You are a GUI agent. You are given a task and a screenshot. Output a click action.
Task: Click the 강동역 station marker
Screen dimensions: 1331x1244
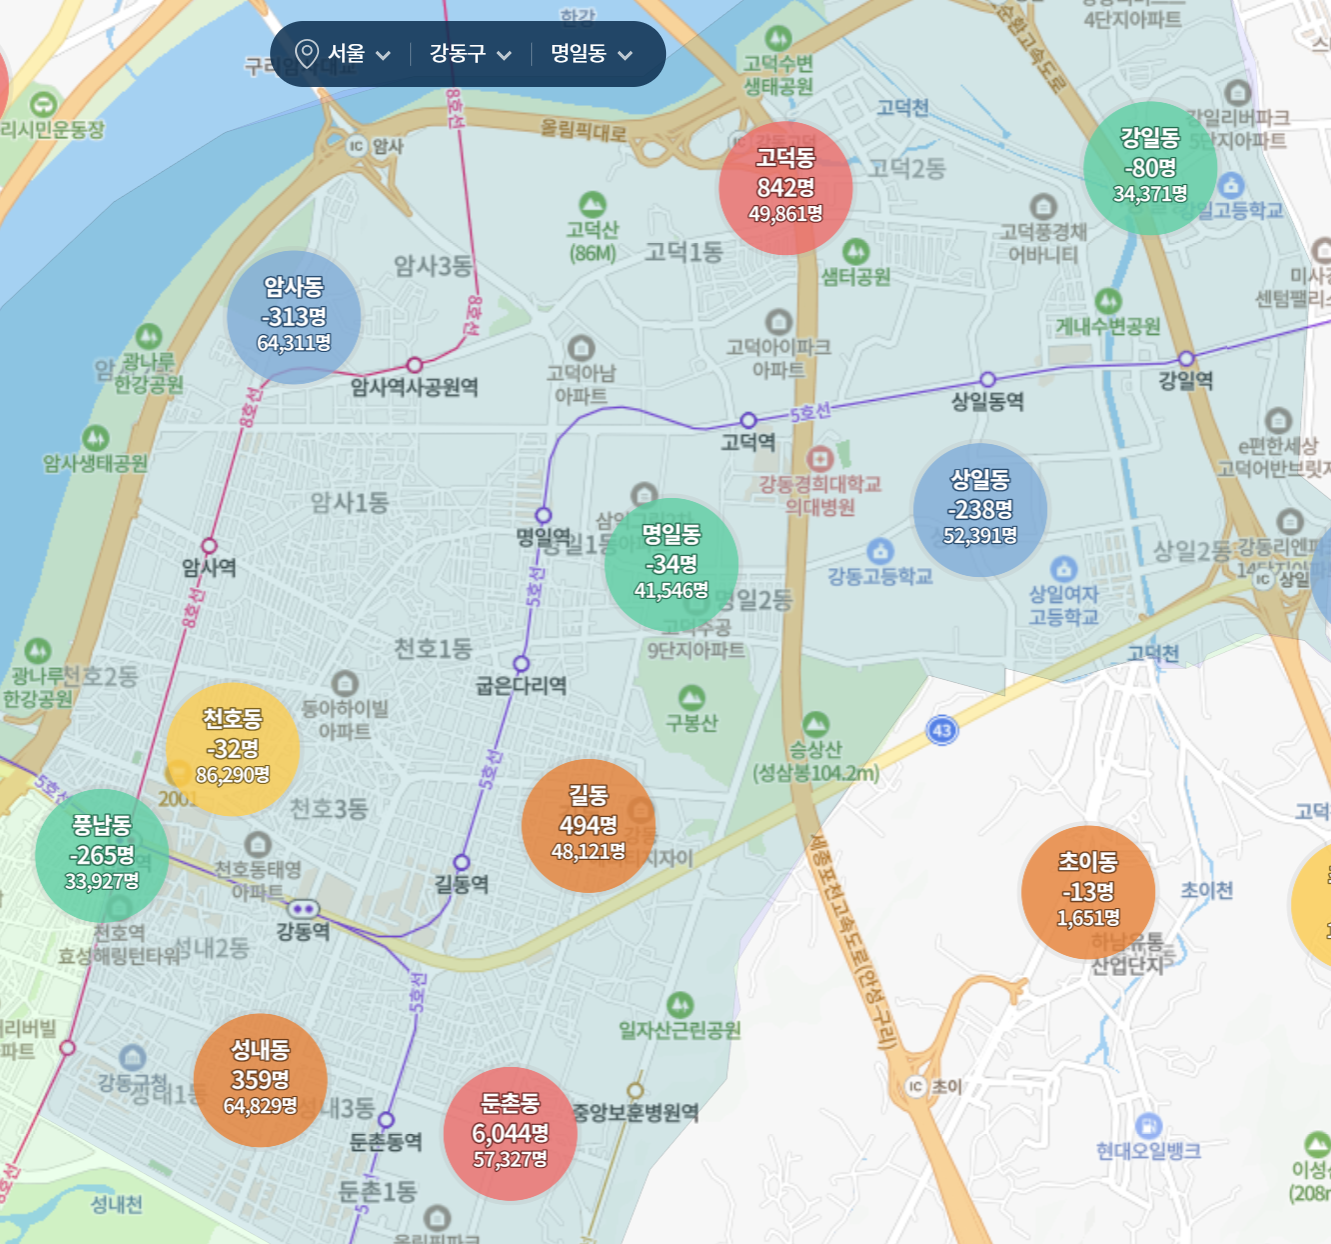coord(303,909)
